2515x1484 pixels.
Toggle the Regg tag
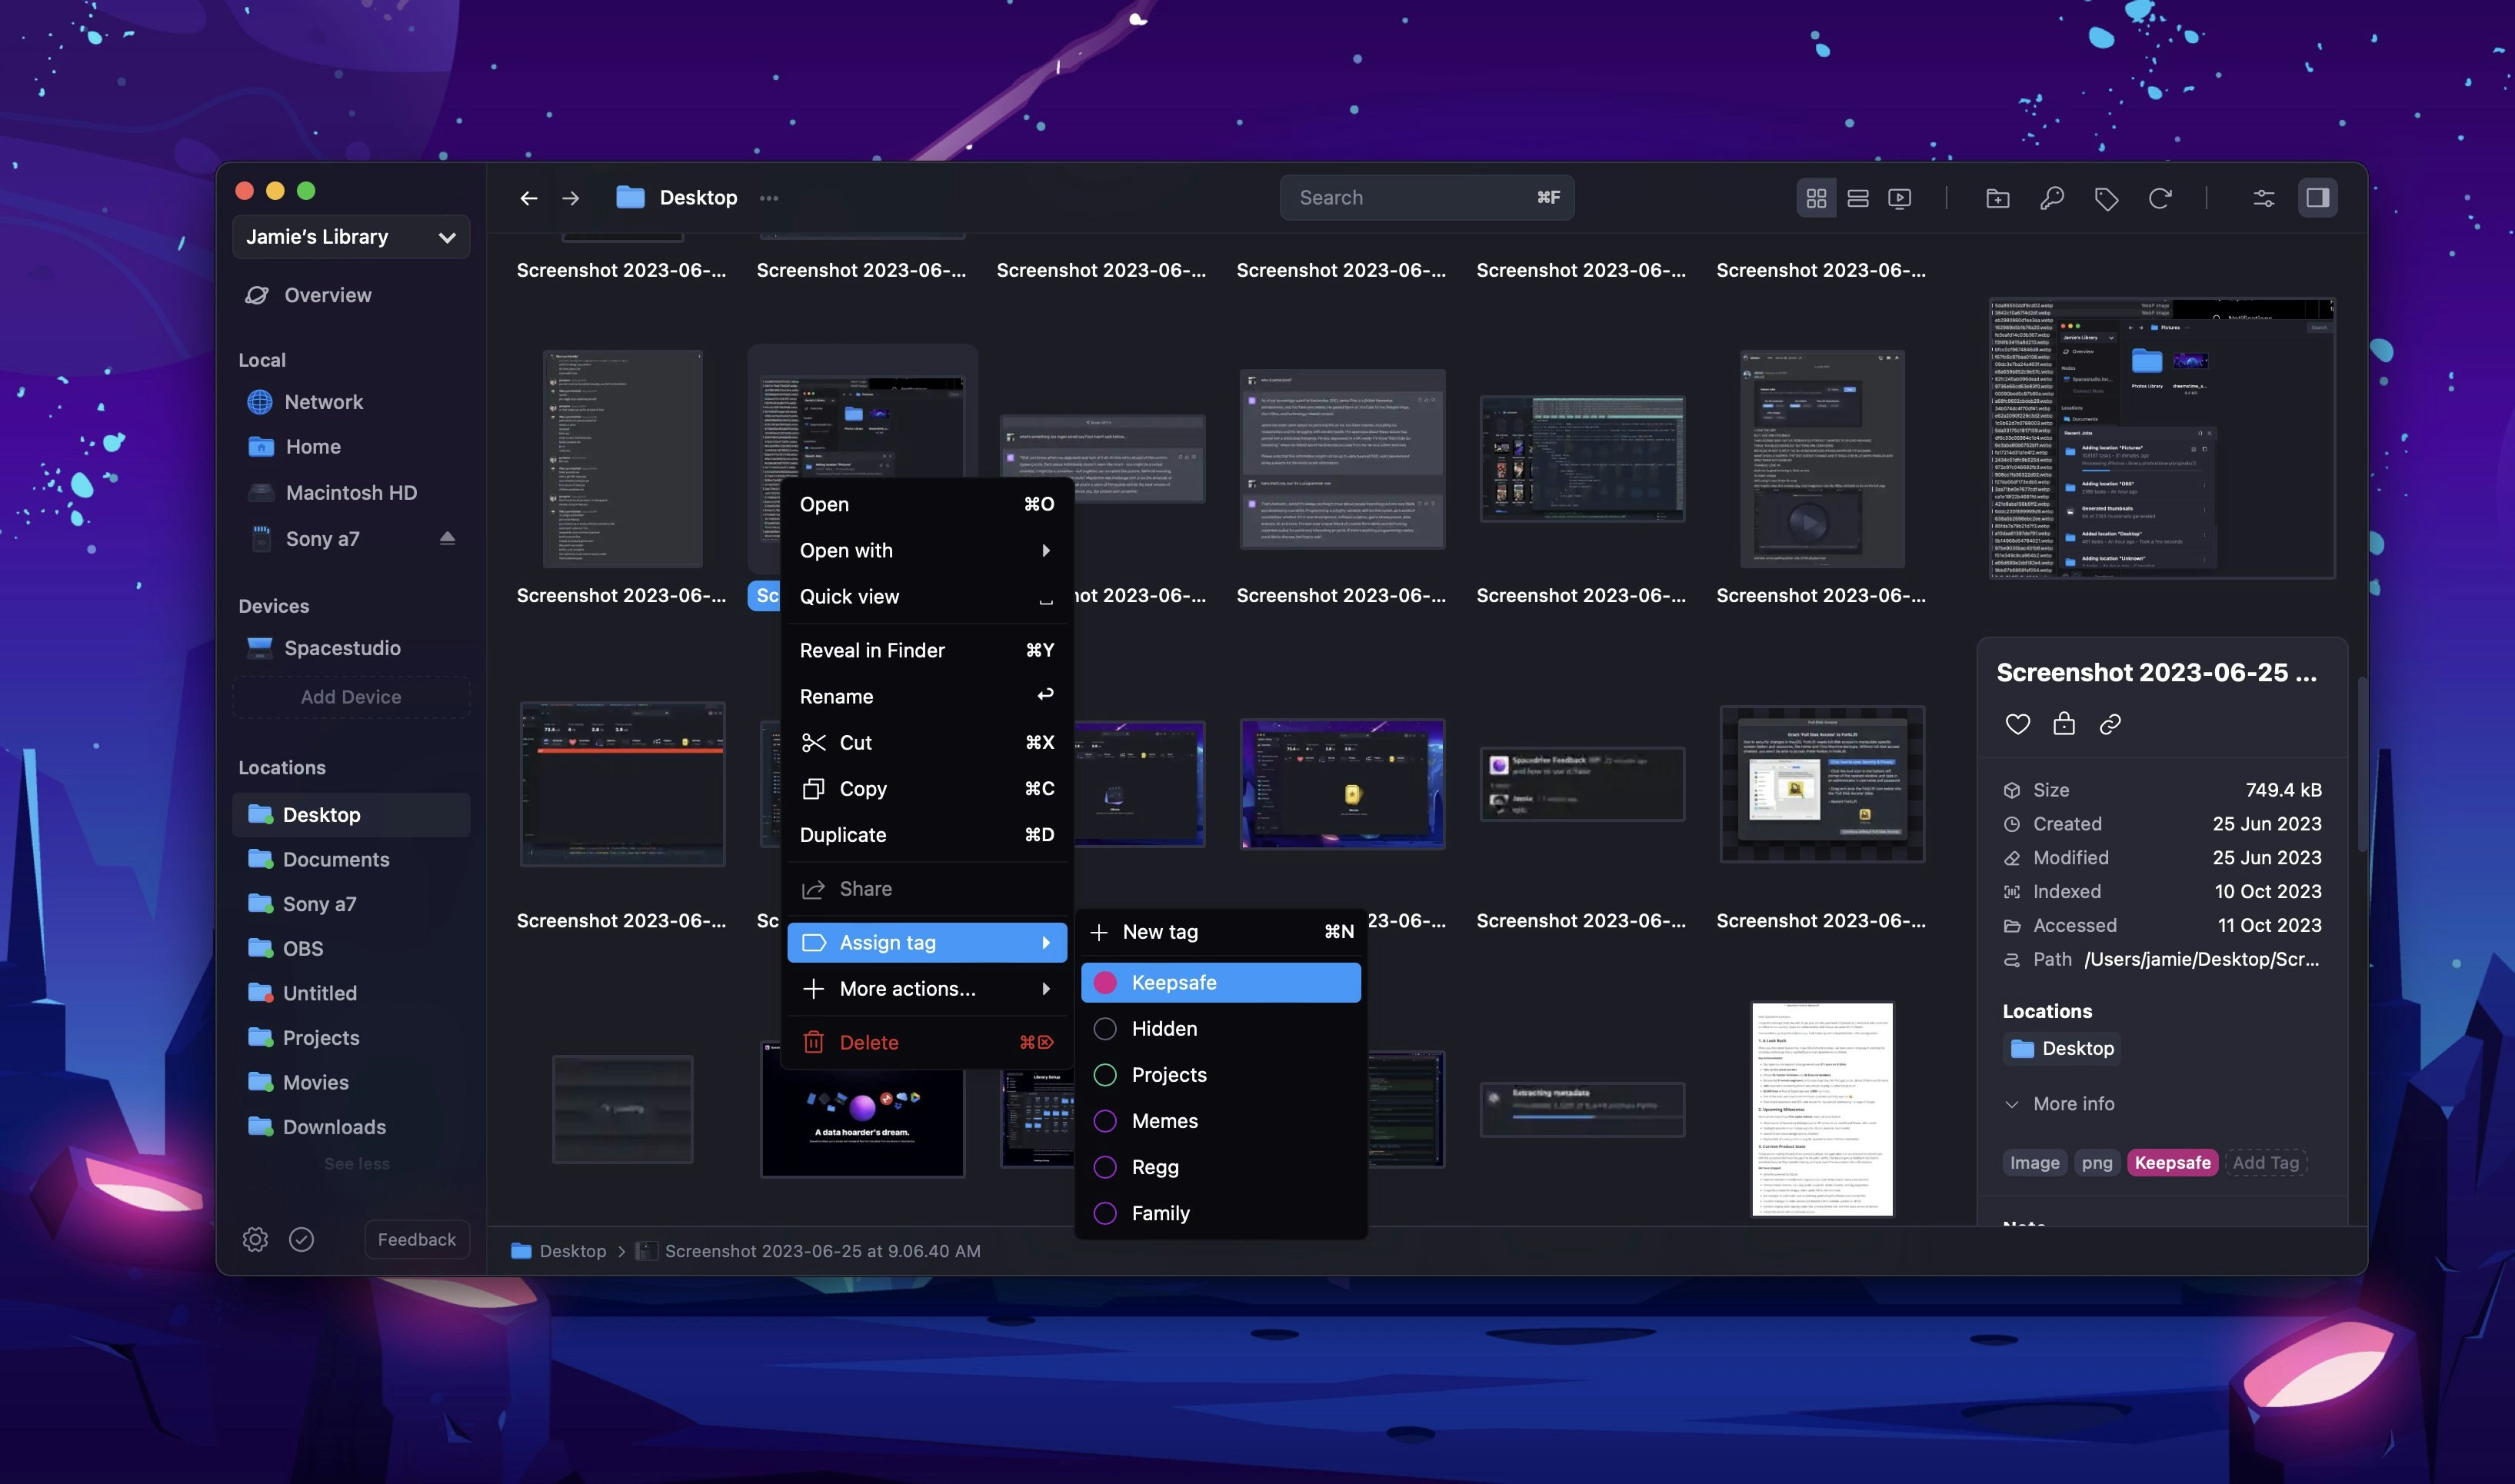point(1220,1167)
